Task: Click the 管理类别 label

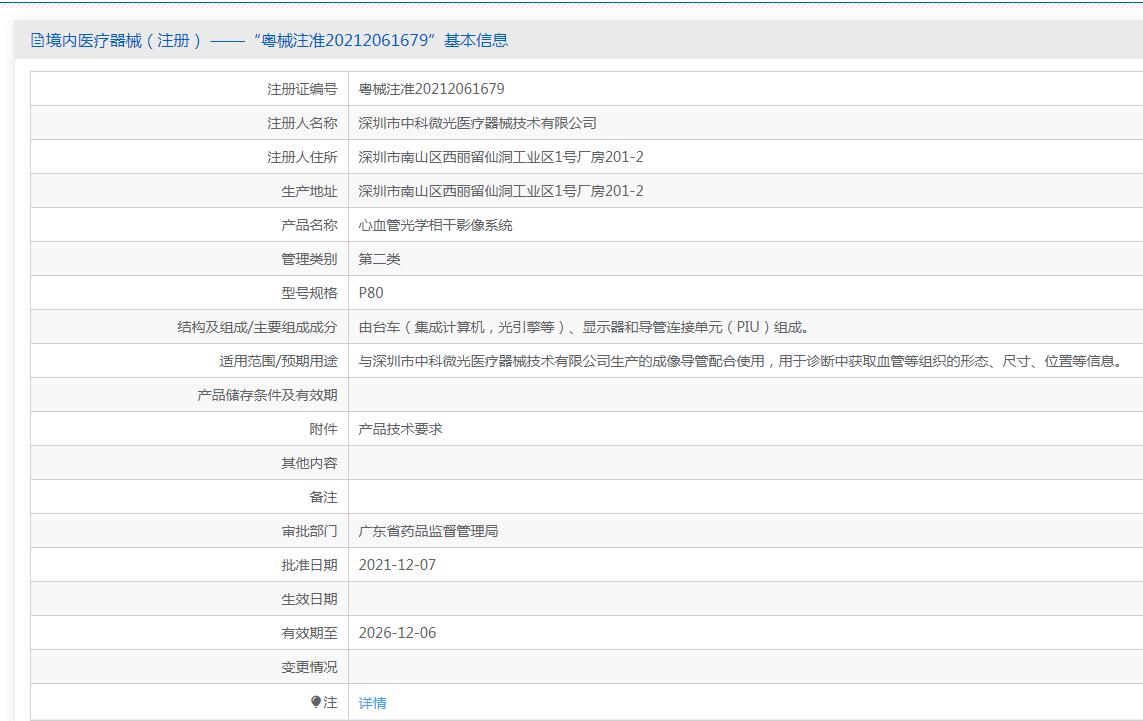Action: (x=309, y=259)
